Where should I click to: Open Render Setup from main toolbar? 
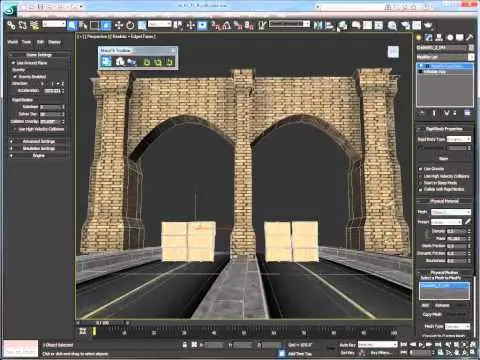(x=405, y=25)
